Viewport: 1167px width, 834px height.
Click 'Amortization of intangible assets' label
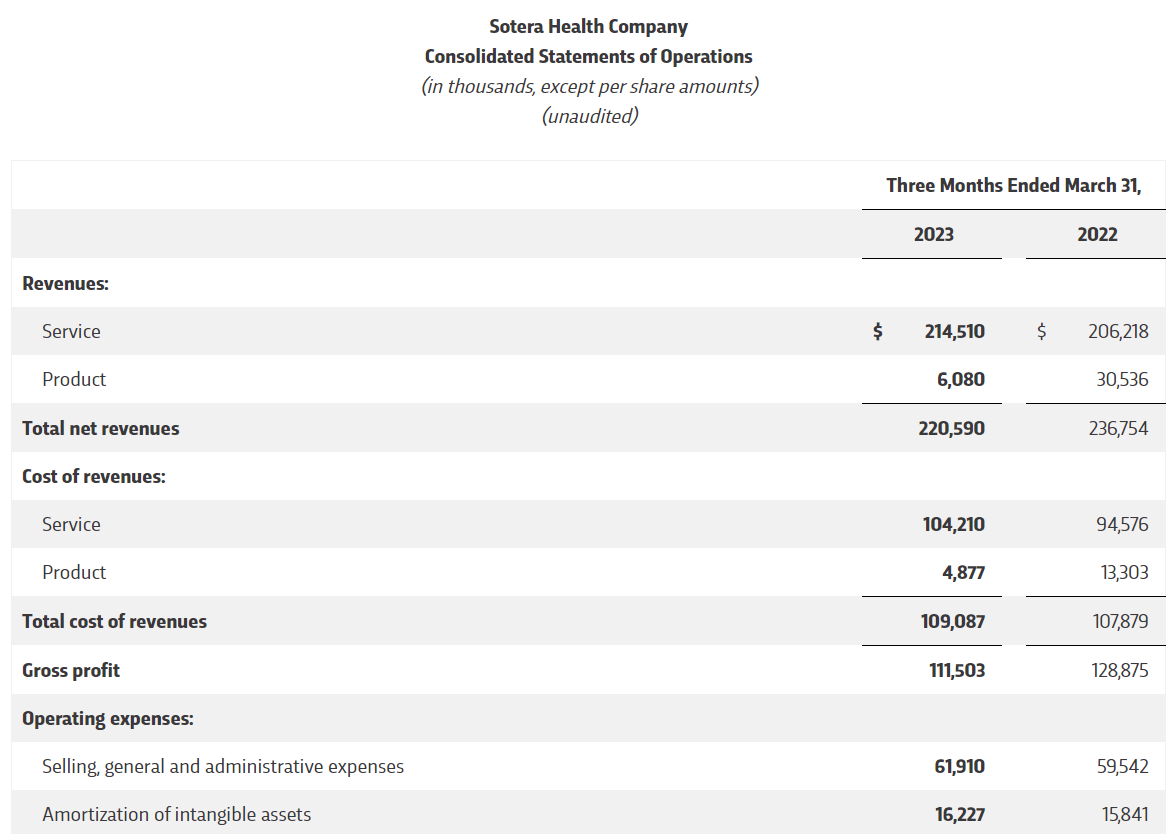176,815
